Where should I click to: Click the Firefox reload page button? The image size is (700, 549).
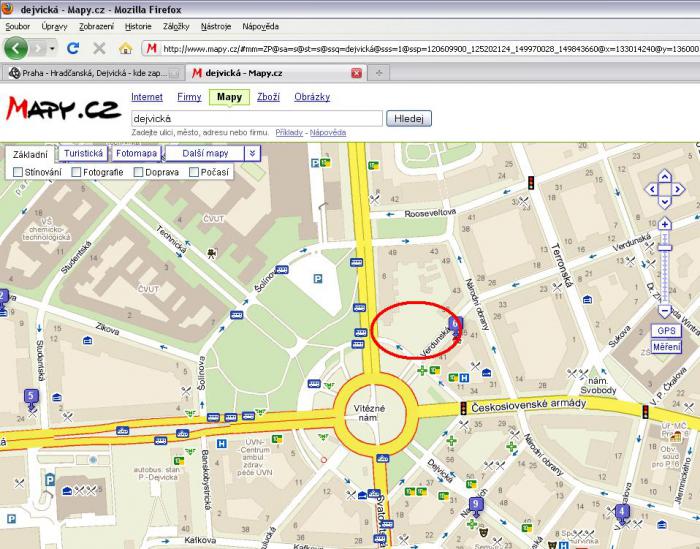(73, 47)
